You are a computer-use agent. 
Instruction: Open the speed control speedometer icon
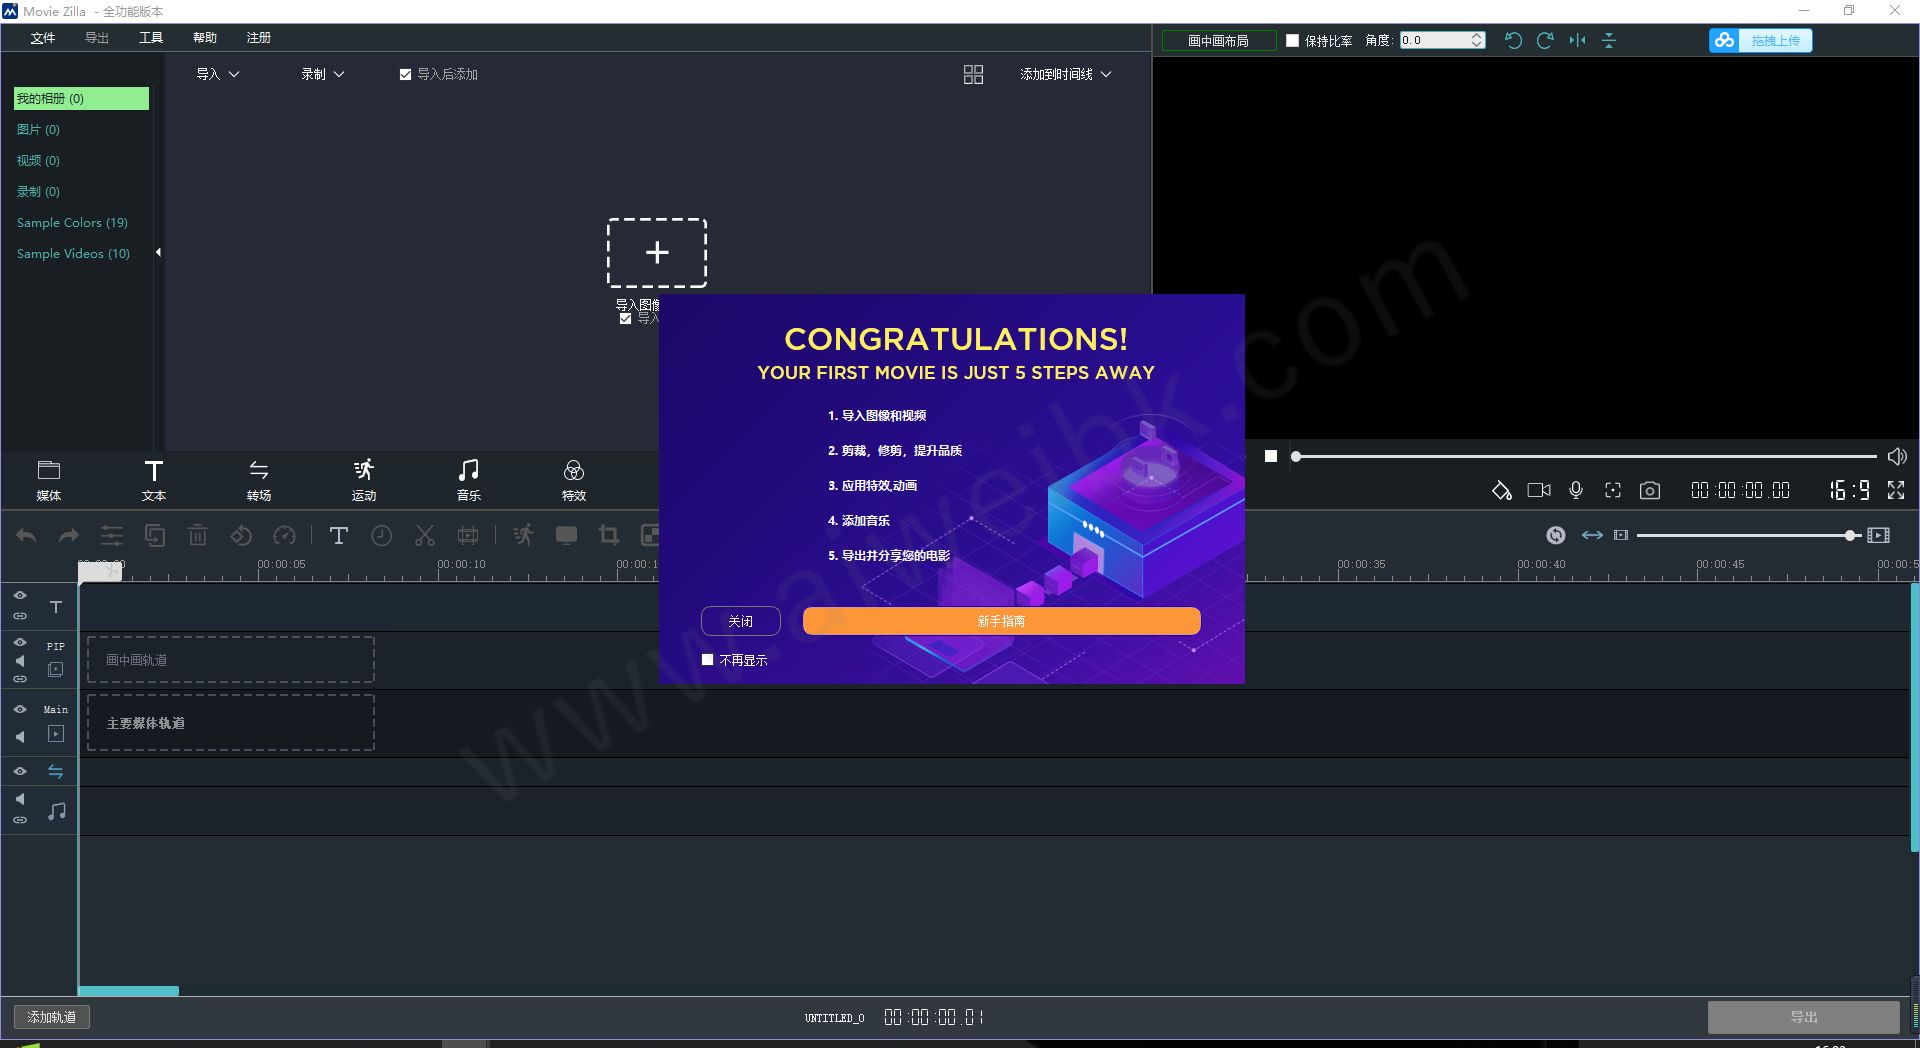[x=285, y=536]
